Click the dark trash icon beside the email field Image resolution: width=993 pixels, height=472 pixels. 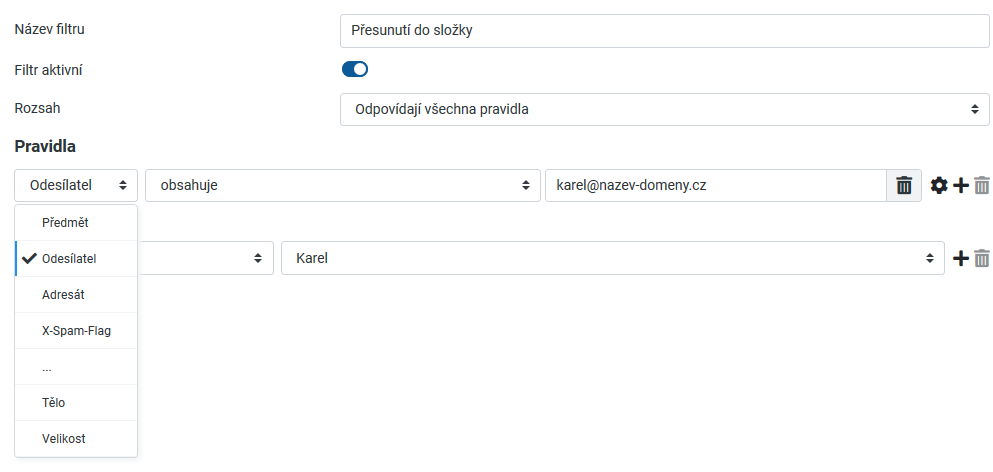pos(904,186)
